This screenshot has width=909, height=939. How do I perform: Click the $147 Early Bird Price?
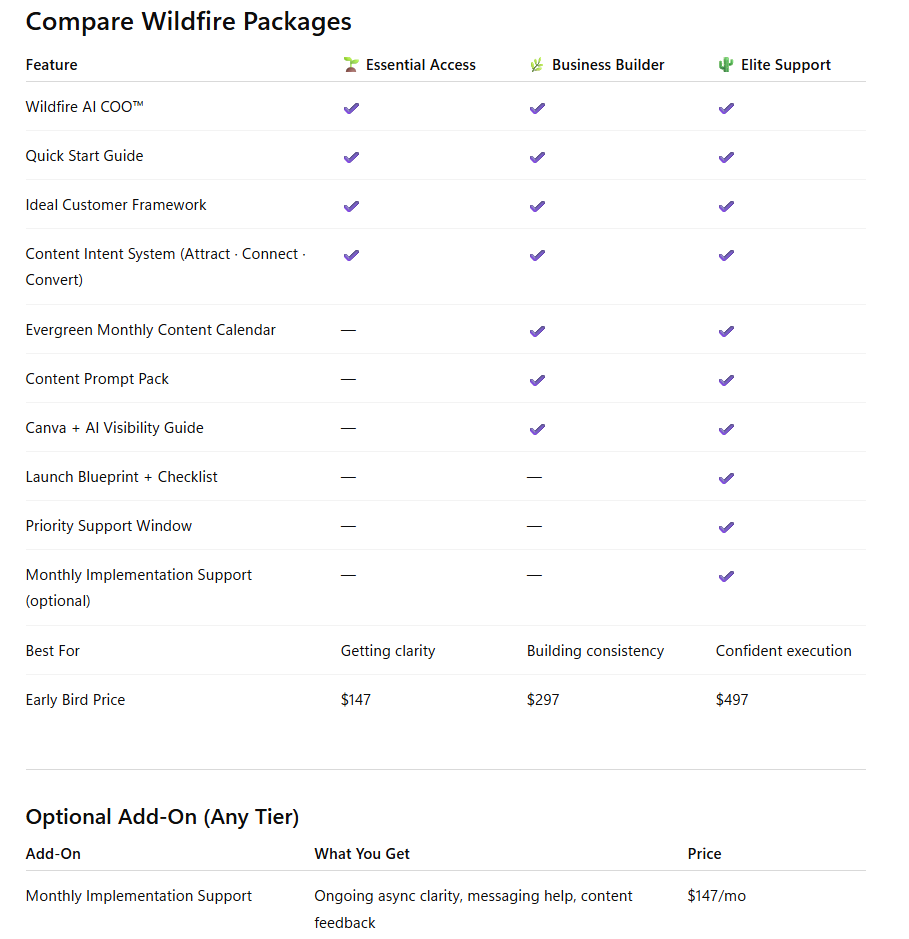pyautogui.click(x=356, y=700)
